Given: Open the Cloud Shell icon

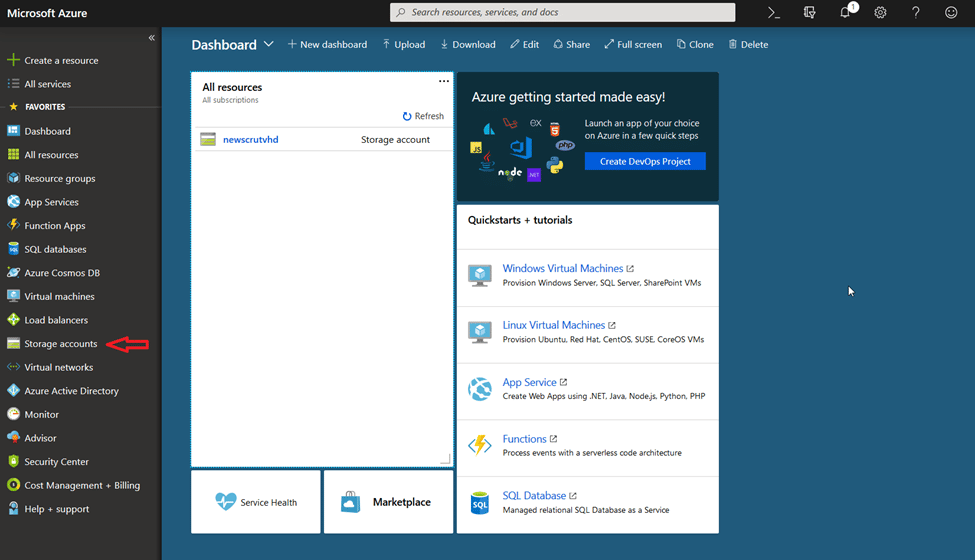Looking at the screenshot, I should [x=774, y=12].
